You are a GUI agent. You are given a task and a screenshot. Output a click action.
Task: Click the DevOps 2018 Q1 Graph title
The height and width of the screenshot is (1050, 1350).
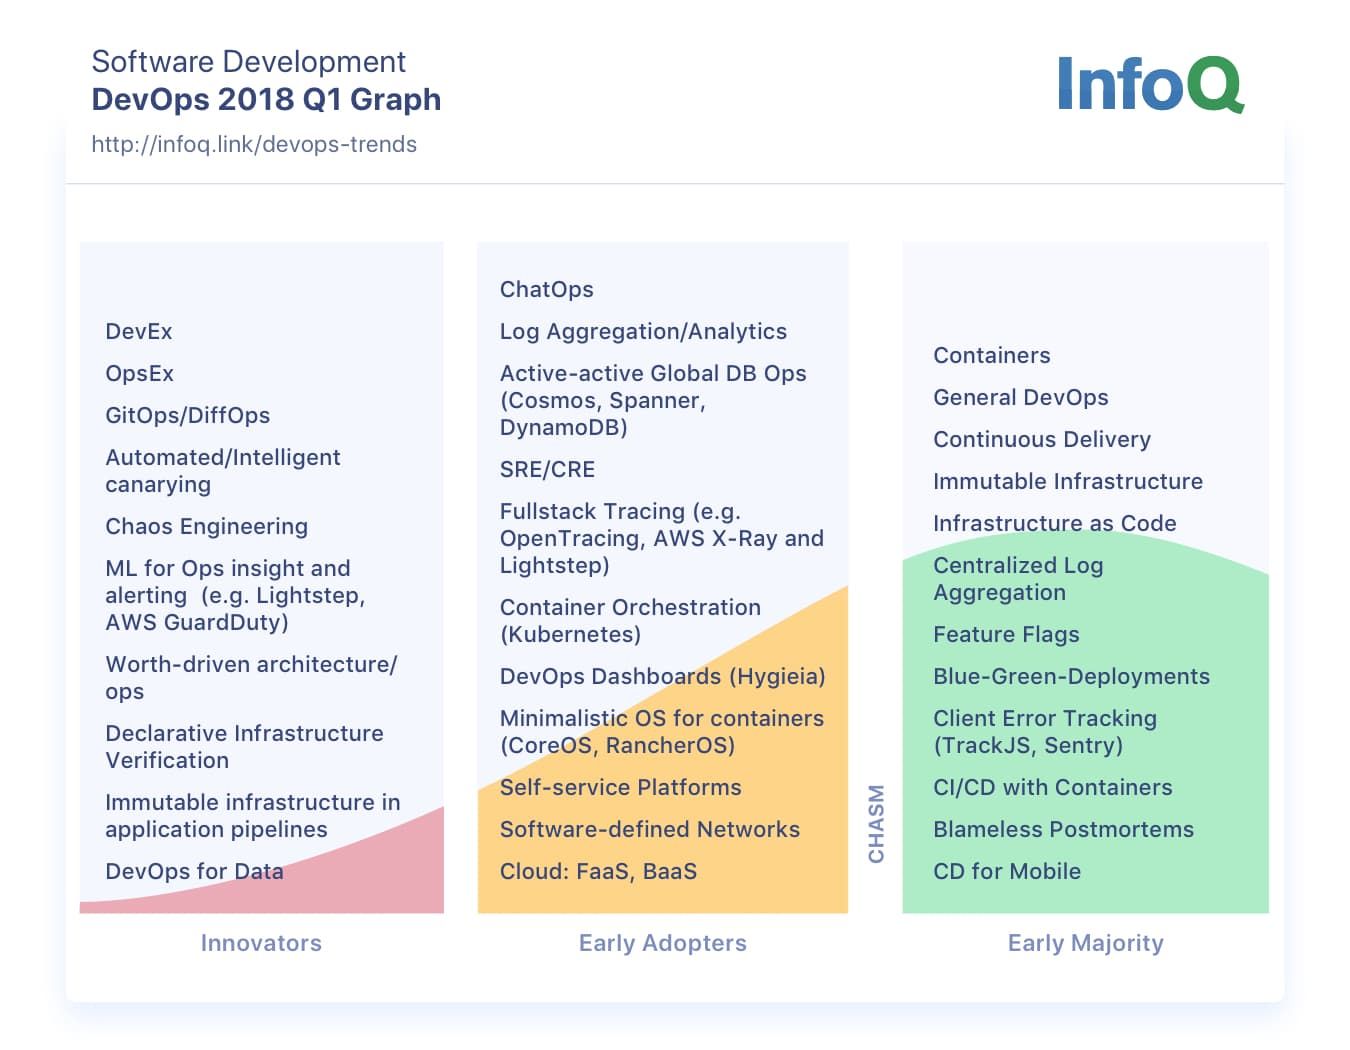[266, 100]
